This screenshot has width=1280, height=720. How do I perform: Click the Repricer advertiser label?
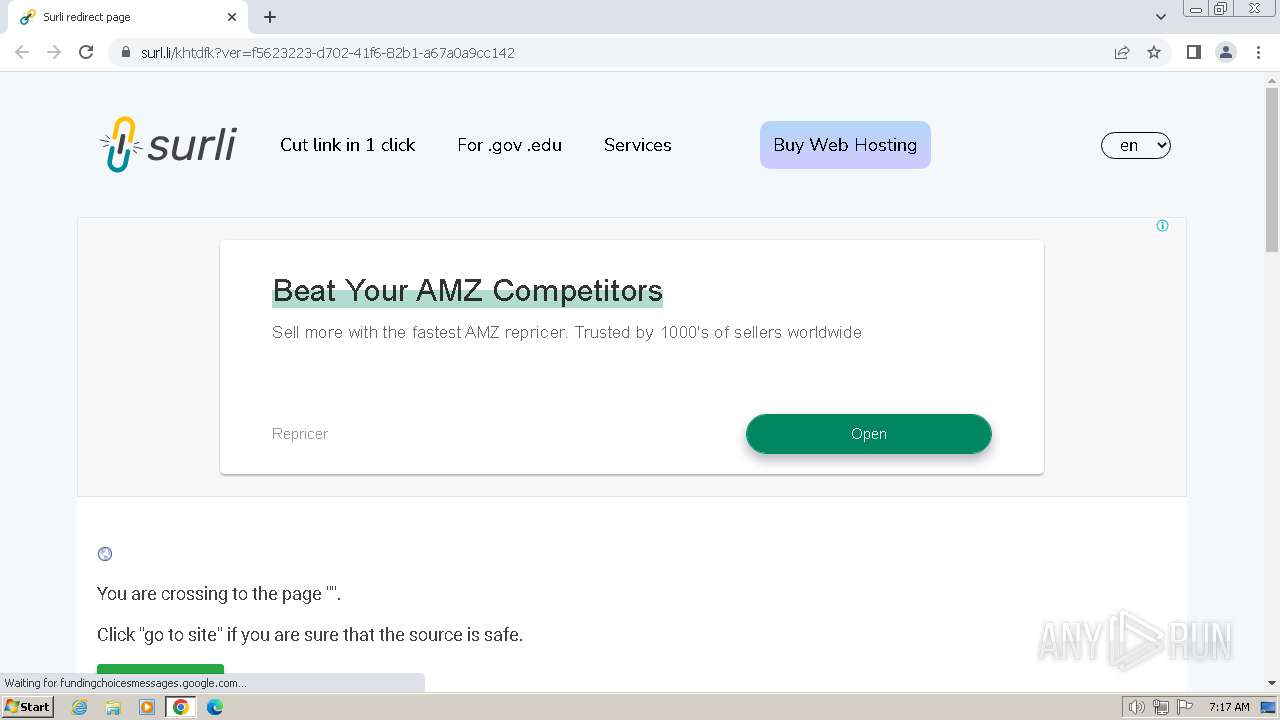pyautogui.click(x=300, y=434)
